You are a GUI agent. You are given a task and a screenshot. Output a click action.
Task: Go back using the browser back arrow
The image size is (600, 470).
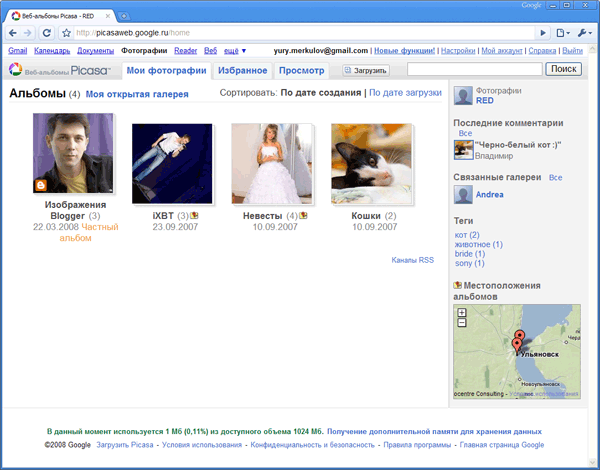coord(13,33)
